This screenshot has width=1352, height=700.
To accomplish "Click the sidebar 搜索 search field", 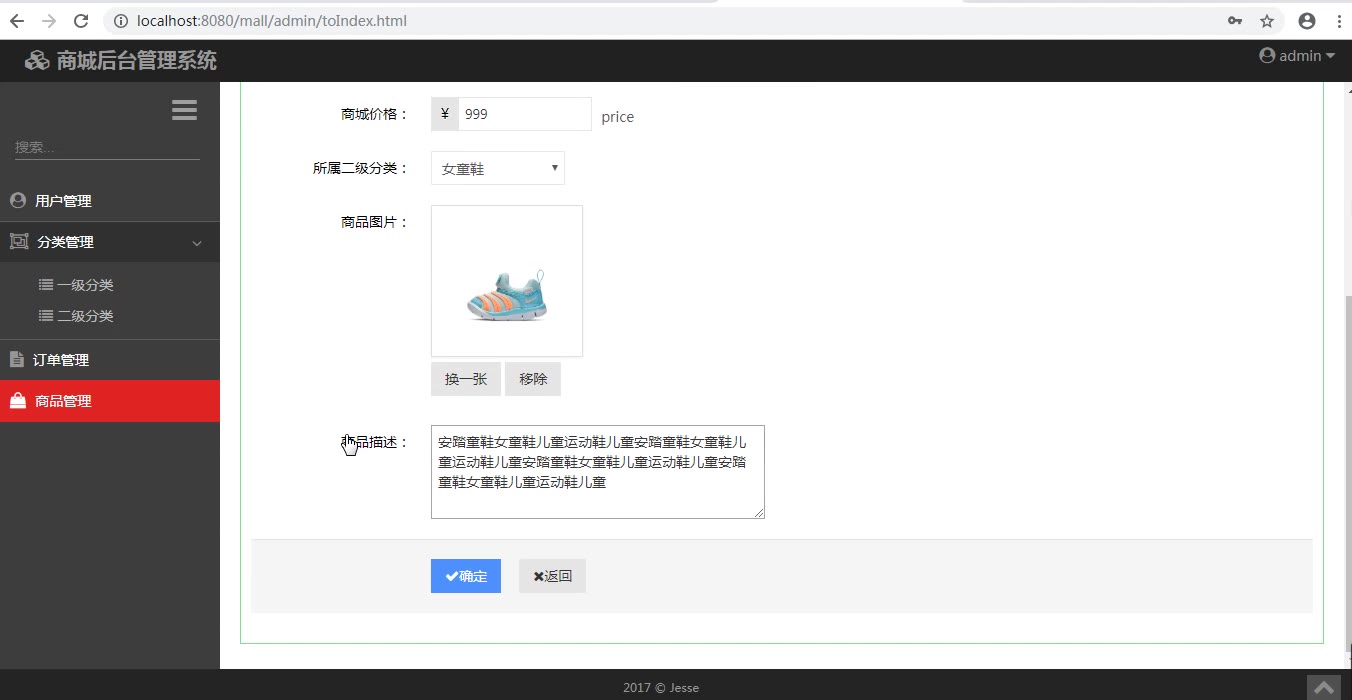I will click(107, 147).
